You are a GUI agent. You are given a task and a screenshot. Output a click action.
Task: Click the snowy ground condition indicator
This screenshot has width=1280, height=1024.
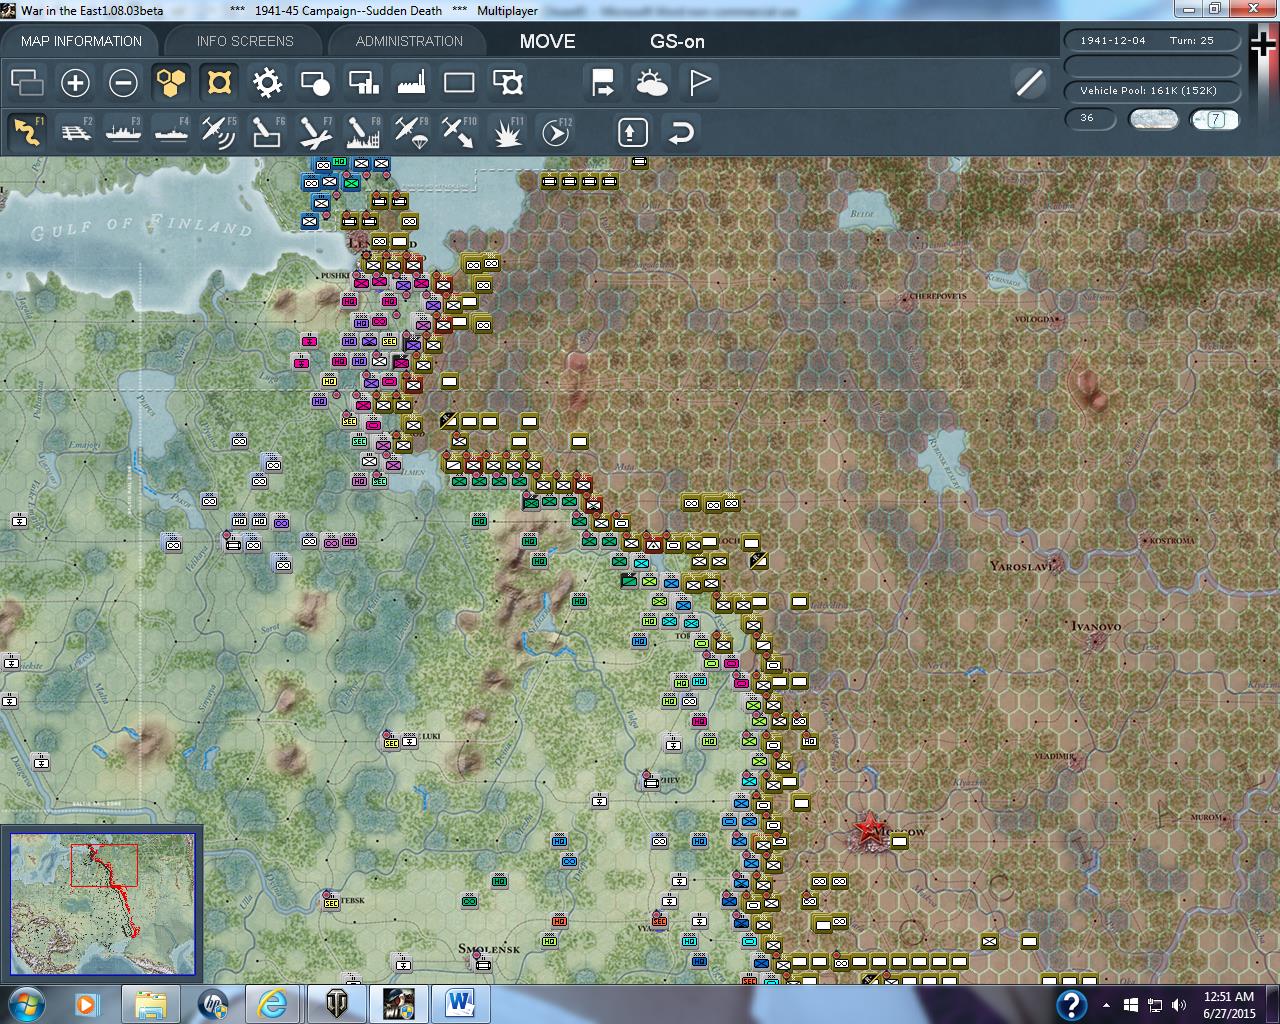pyautogui.click(x=1153, y=119)
